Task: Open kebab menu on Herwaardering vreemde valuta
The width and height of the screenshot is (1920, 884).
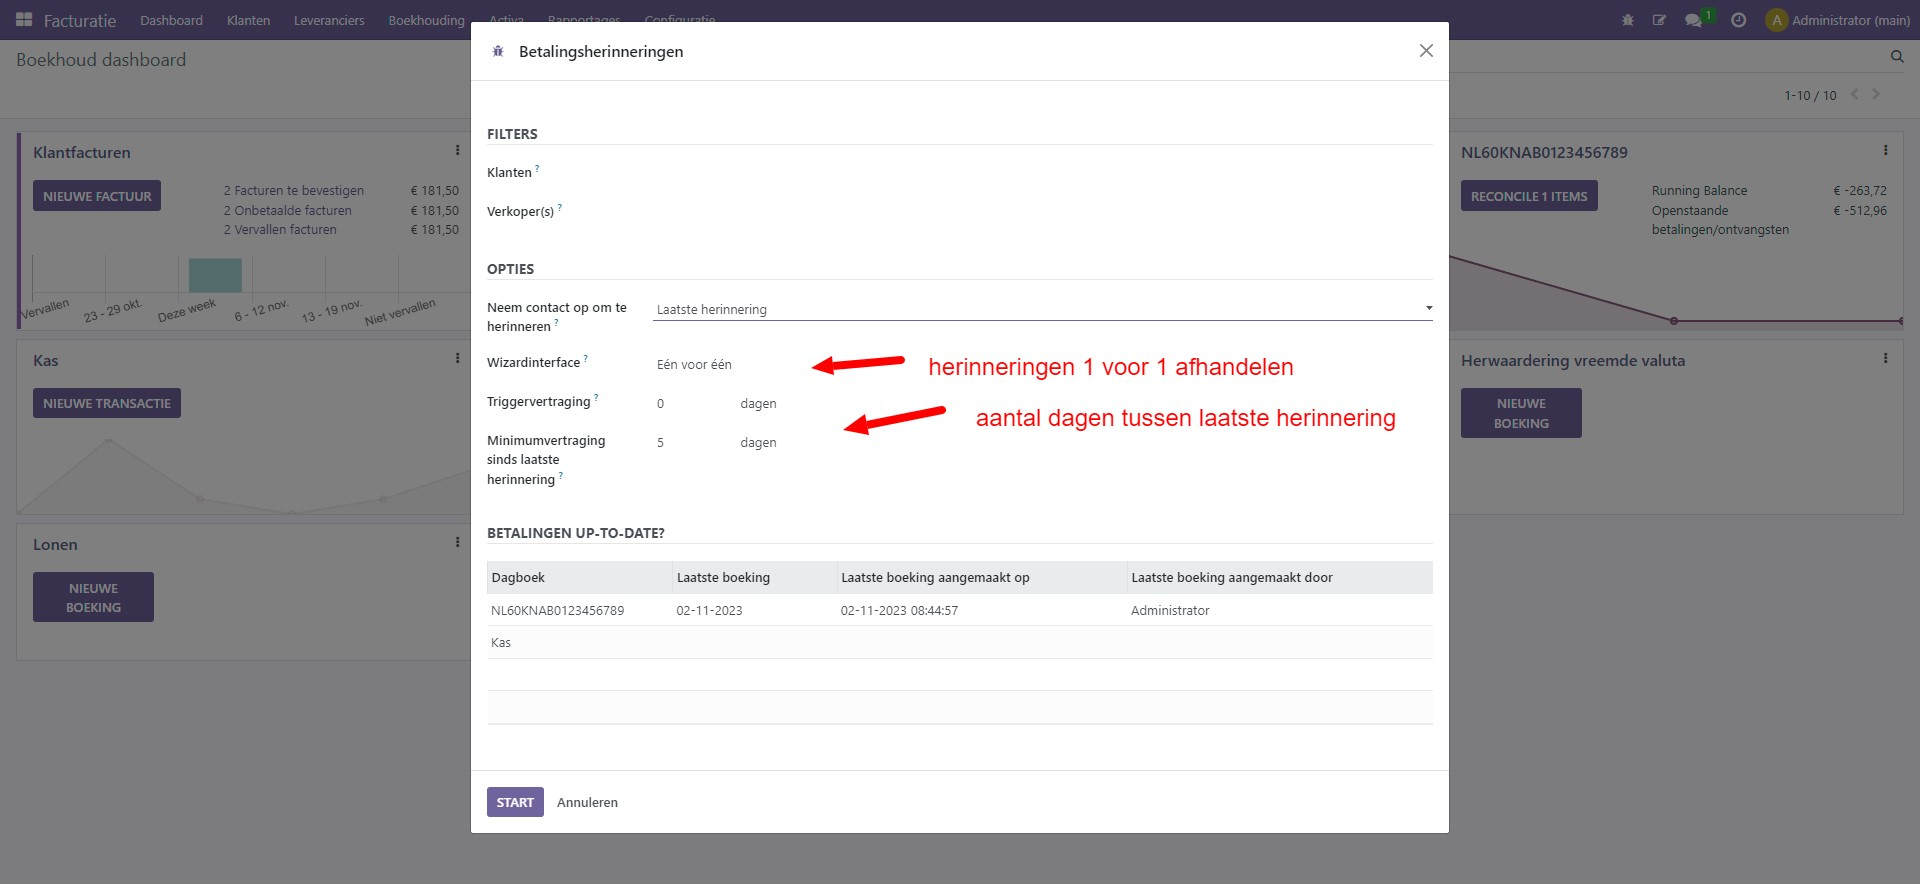Action: point(1886,359)
